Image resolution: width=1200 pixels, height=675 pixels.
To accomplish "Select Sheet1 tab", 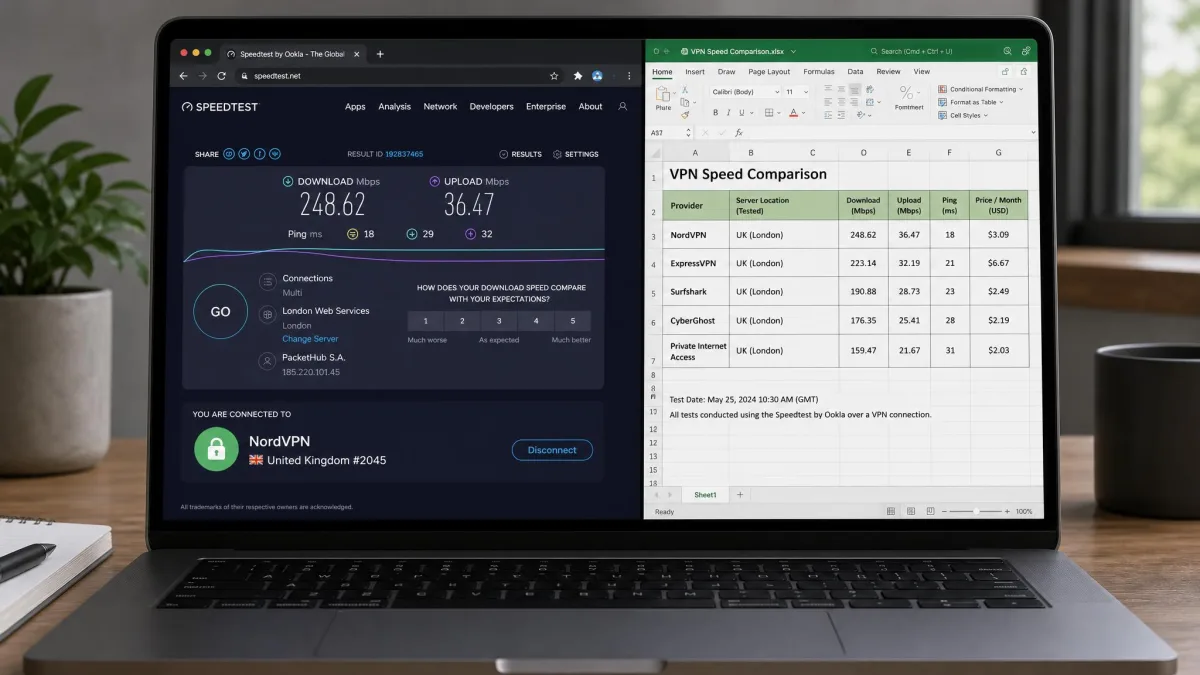I will (x=705, y=495).
